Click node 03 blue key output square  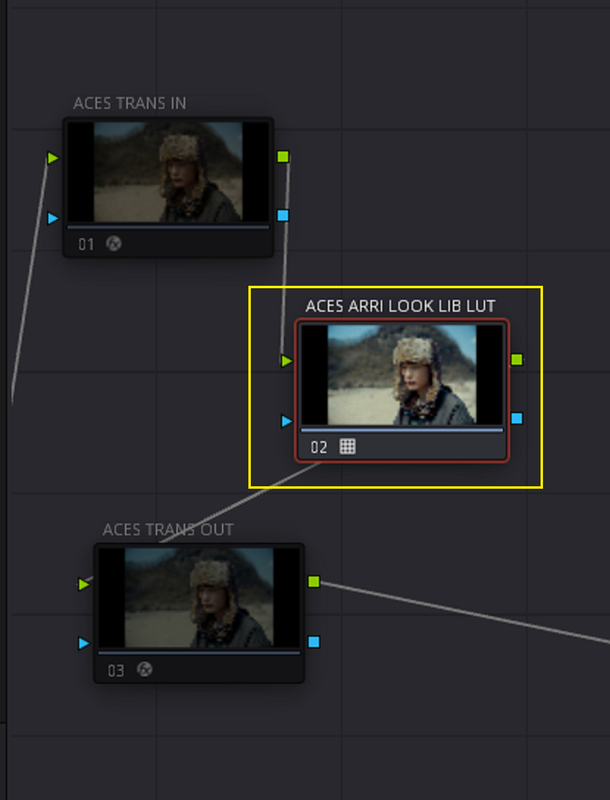pyautogui.click(x=314, y=642)
